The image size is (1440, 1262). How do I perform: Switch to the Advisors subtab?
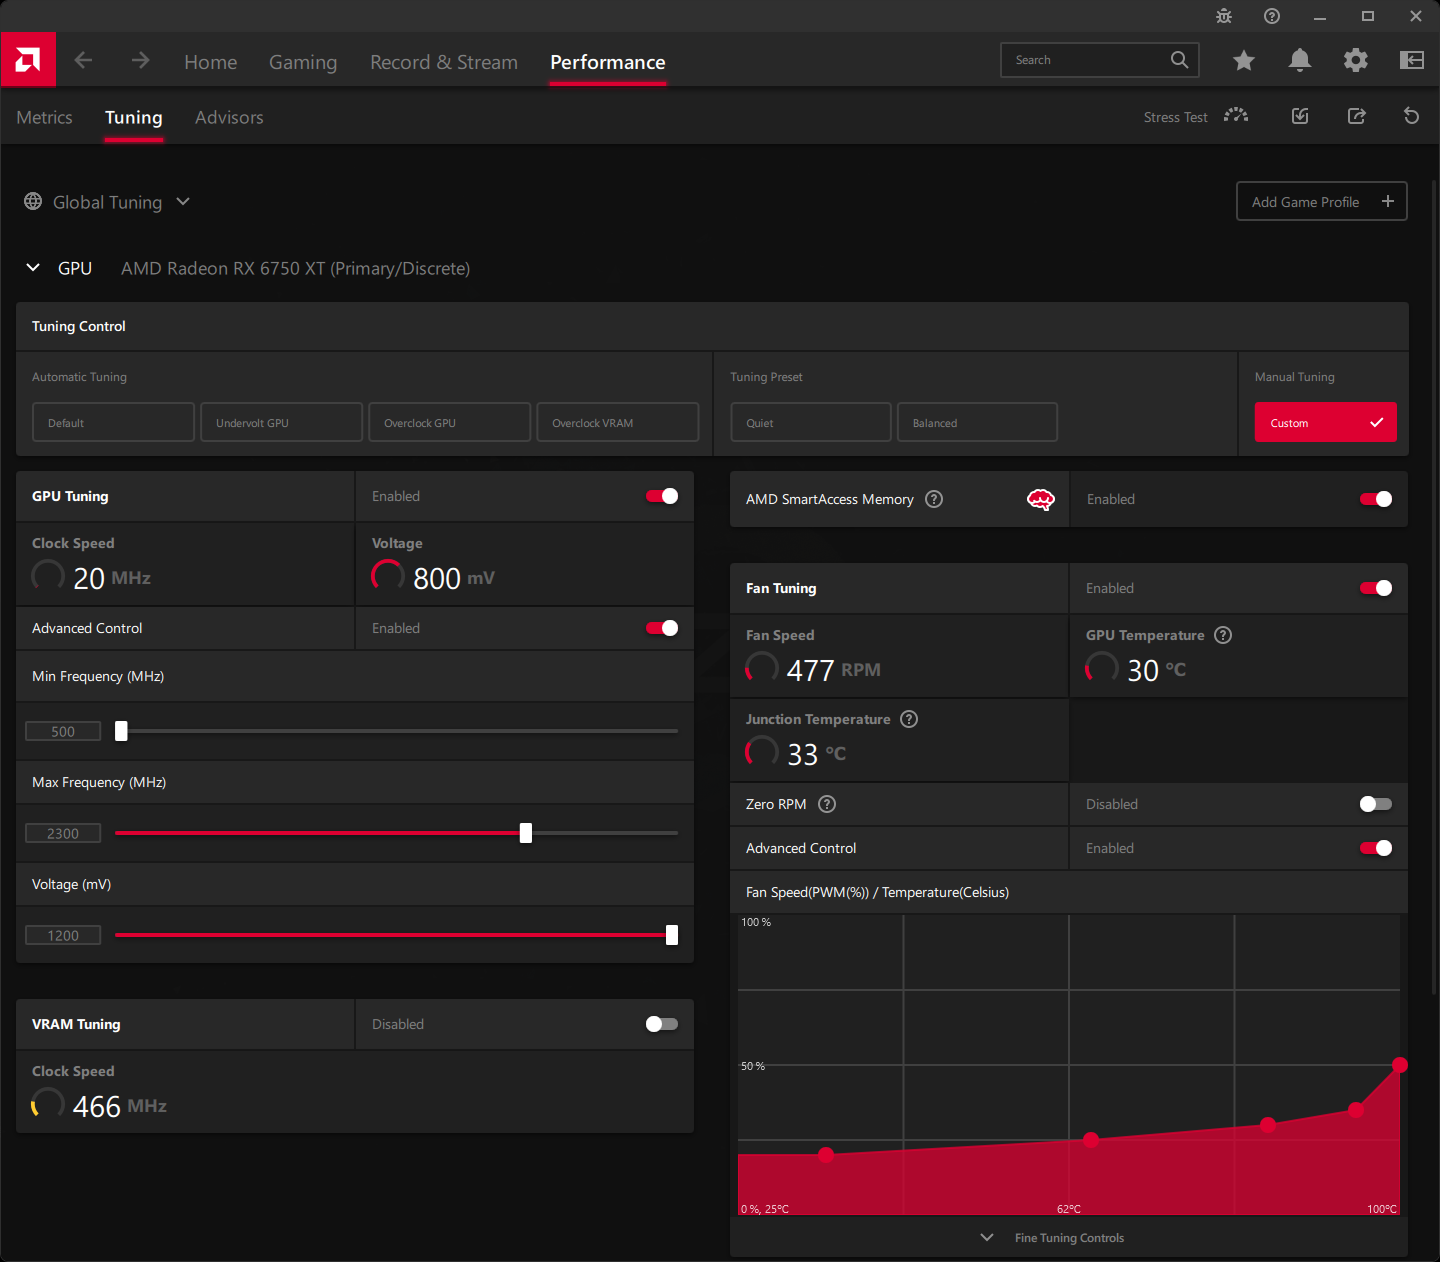click(x=229, y=117)
